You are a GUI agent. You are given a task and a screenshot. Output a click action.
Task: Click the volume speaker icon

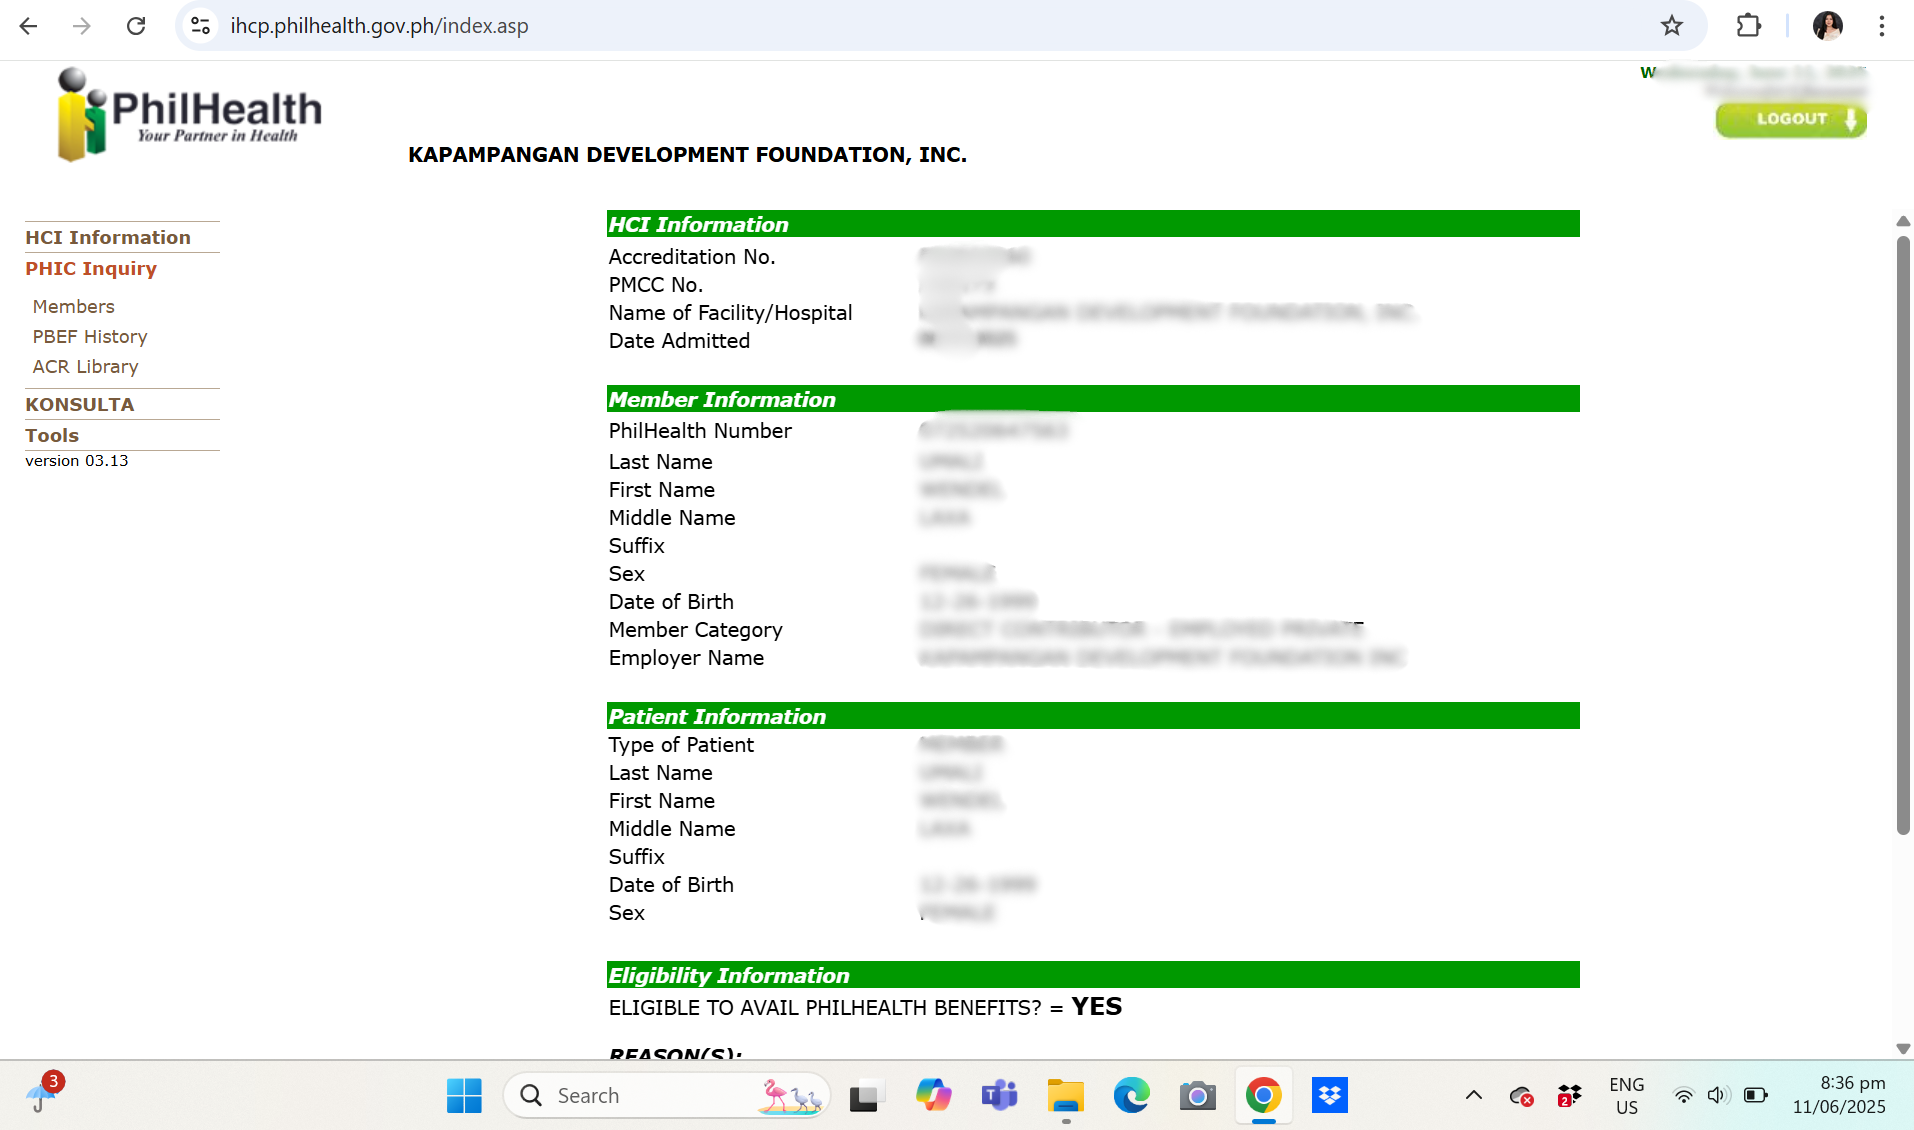pos(1719,1096)
